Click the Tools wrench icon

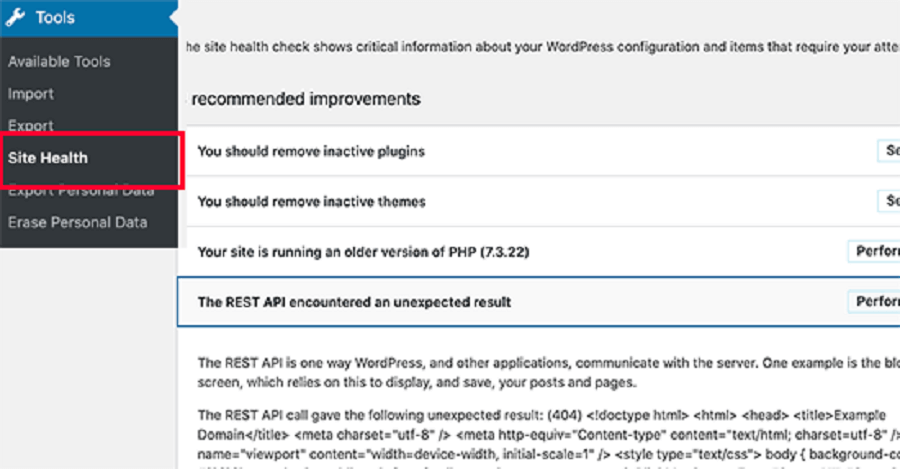tap(16, 17)
